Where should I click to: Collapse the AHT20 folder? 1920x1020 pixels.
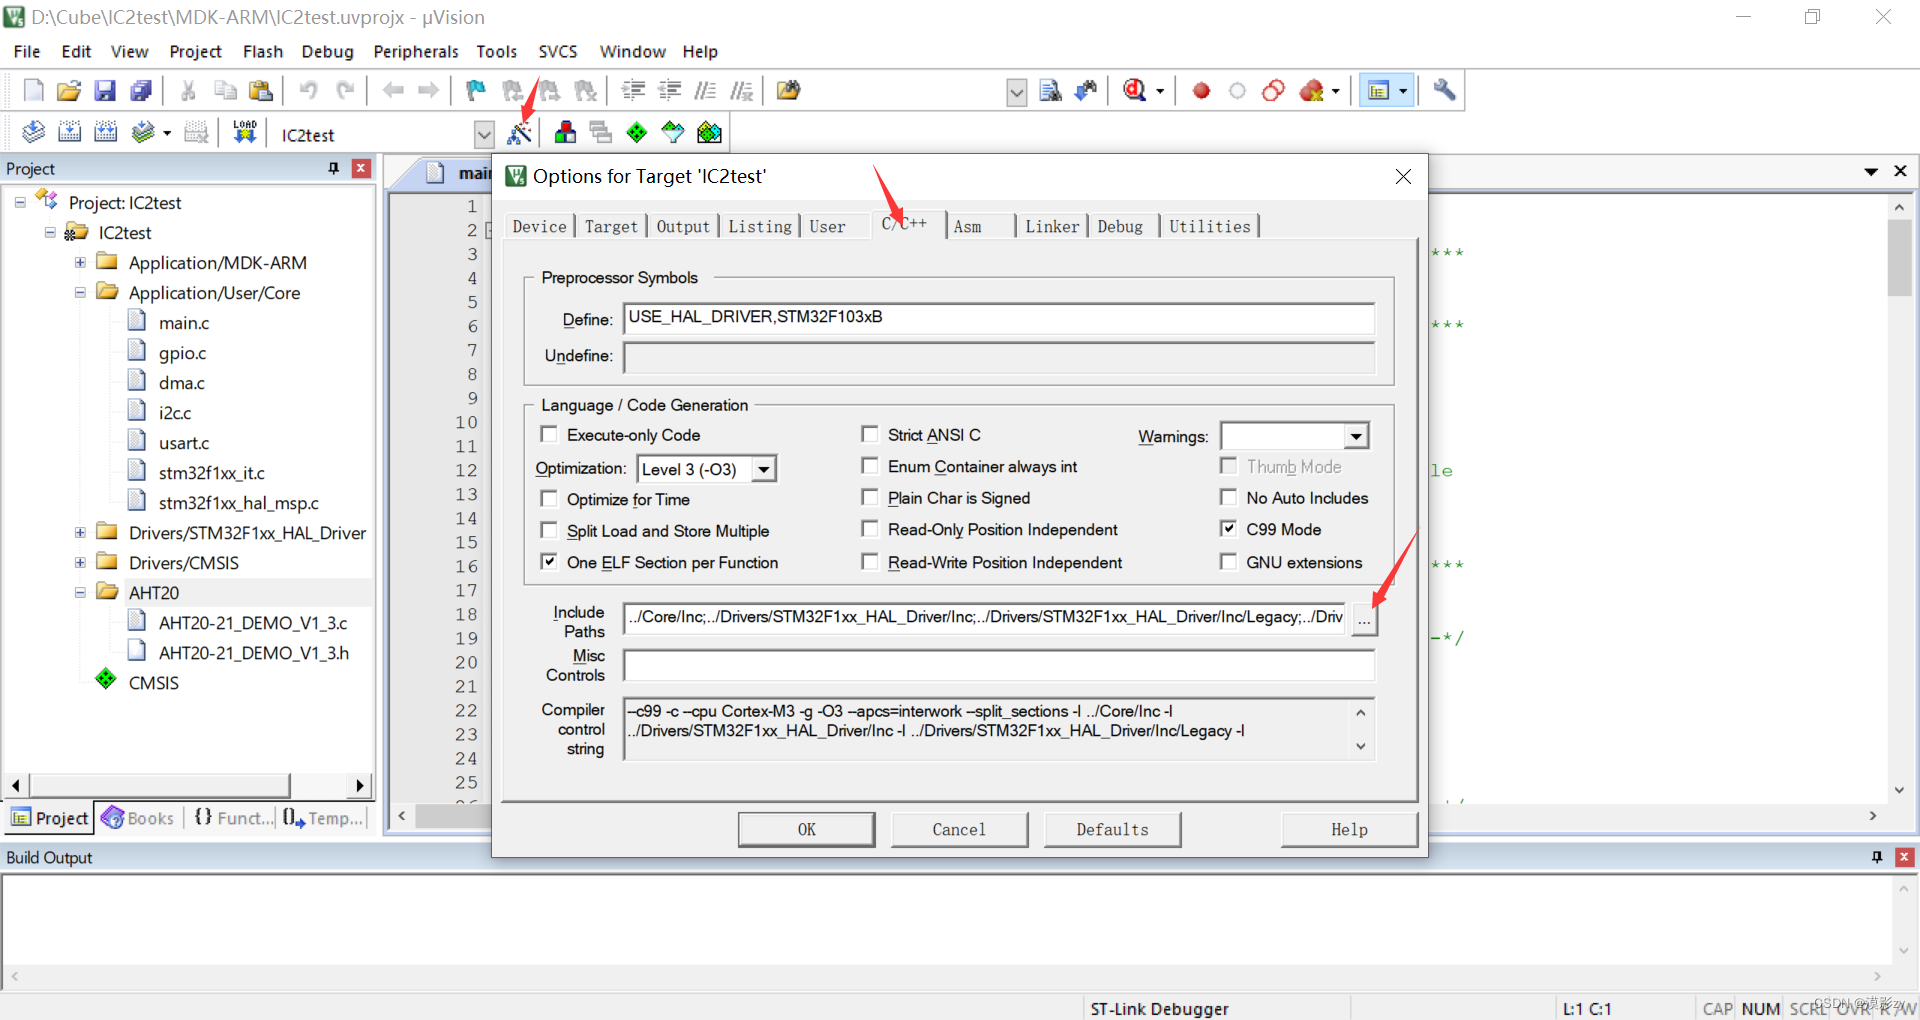point(80,592)
